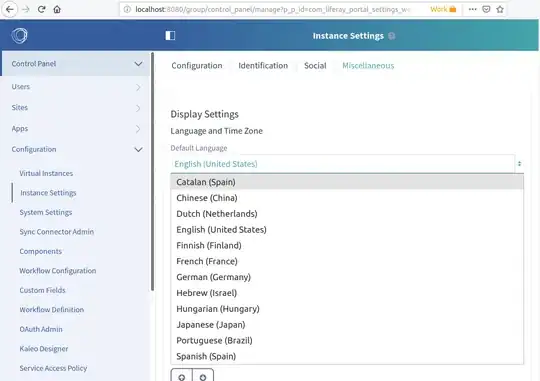Screen dimensions: 540x381
Task: Open Sync Connector Admin link
Action: (56, 232)
